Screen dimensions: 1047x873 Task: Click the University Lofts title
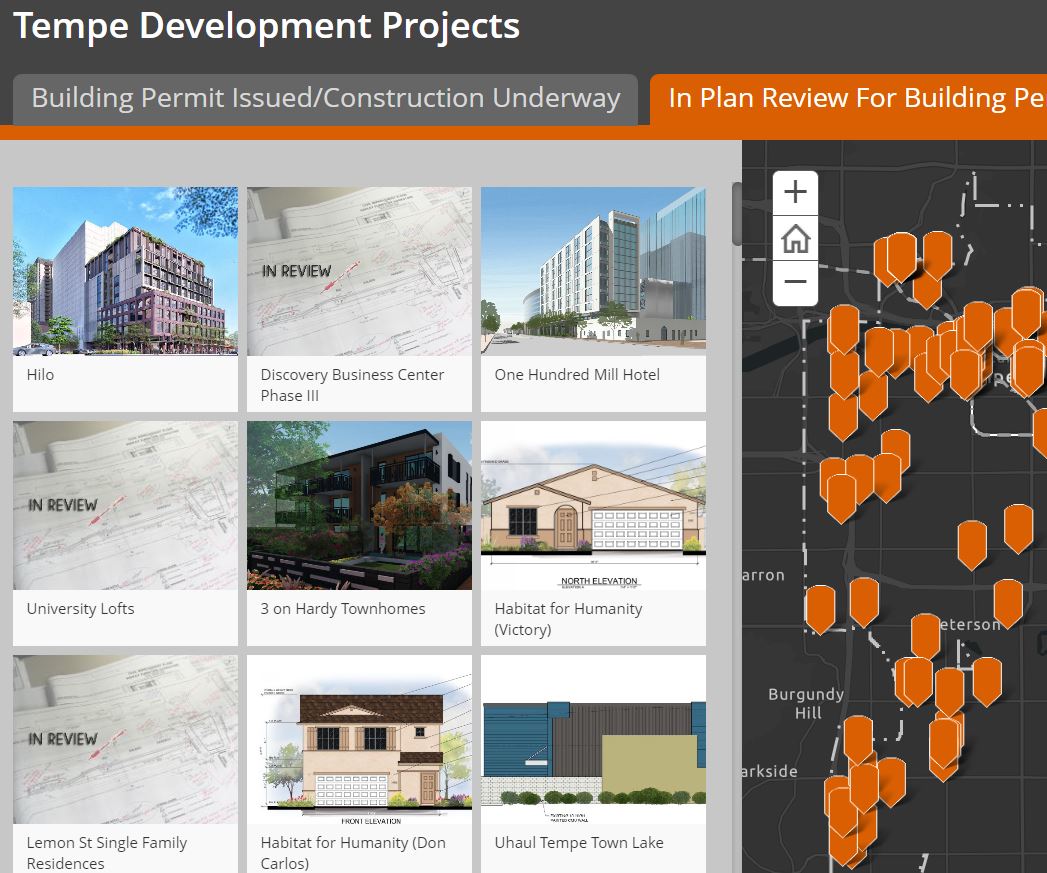point(80,609)
